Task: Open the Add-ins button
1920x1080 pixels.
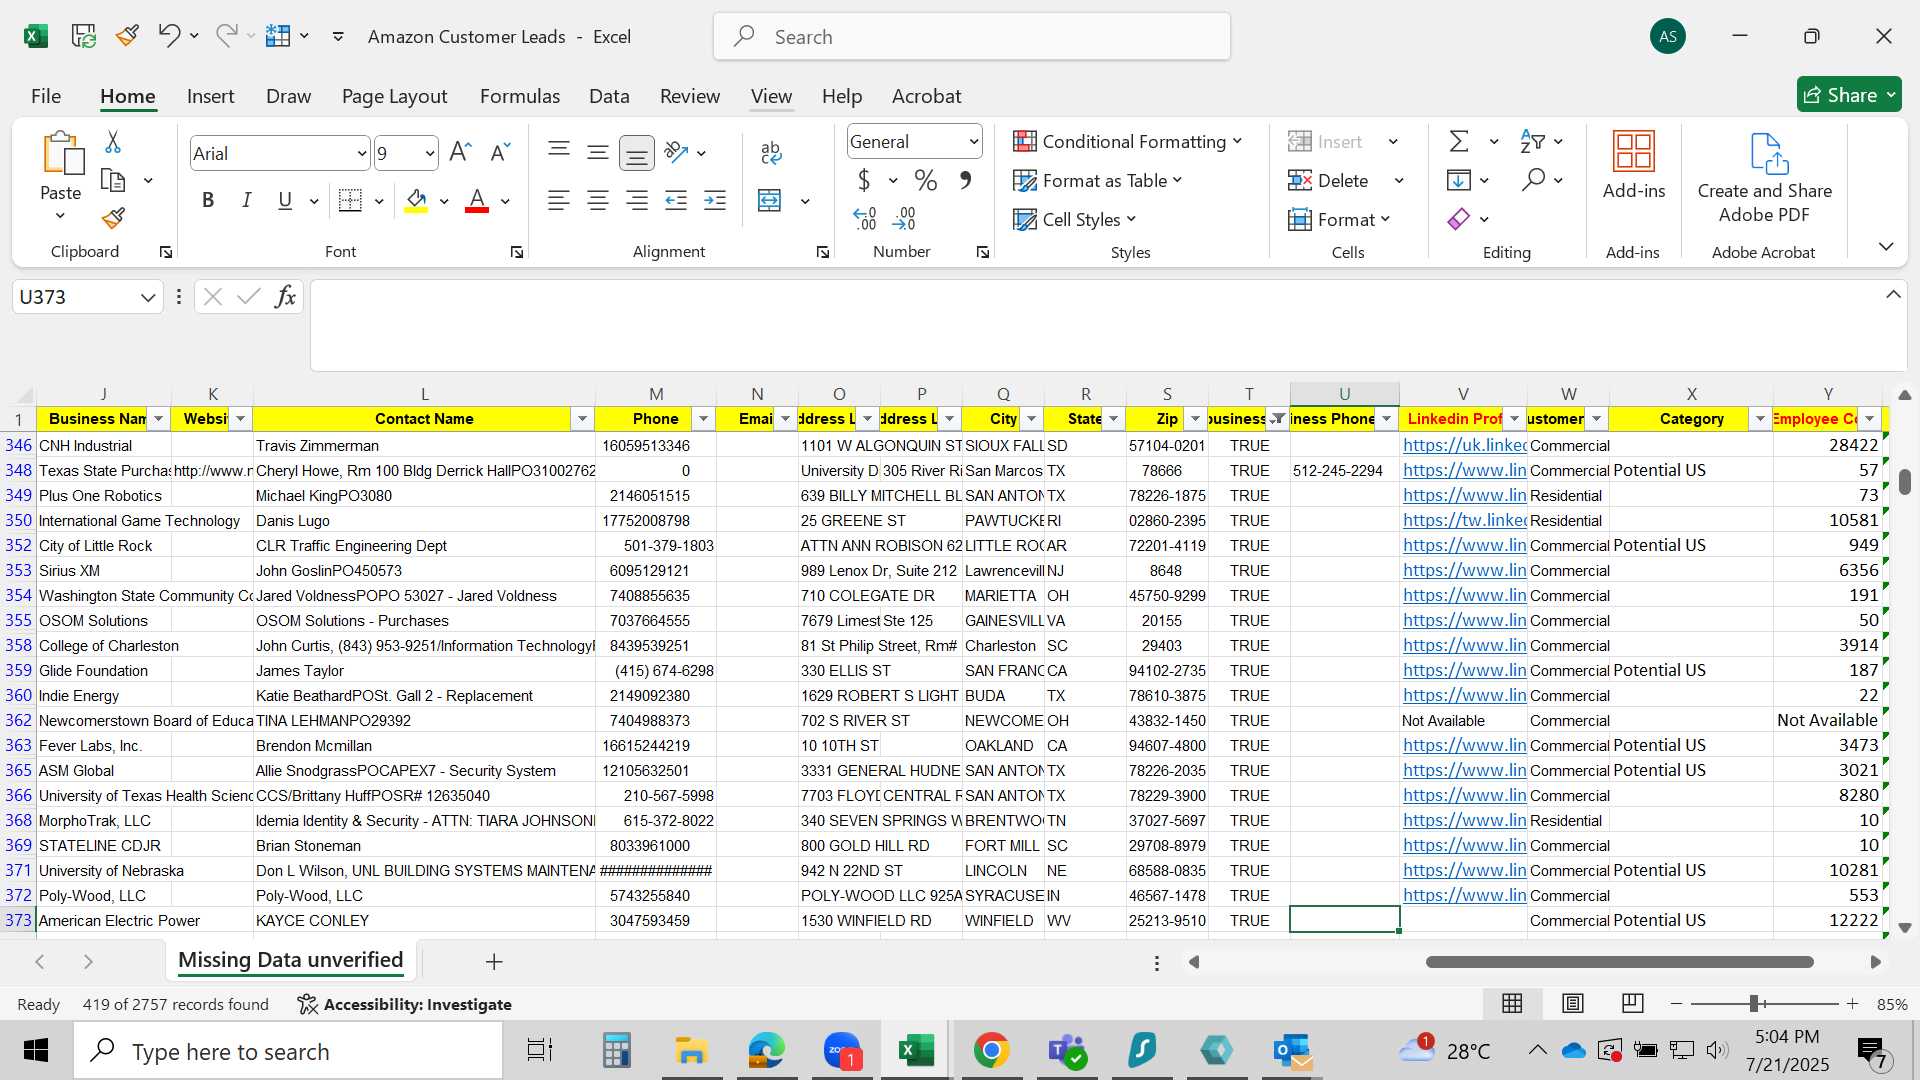Action: click(1634, 166)
